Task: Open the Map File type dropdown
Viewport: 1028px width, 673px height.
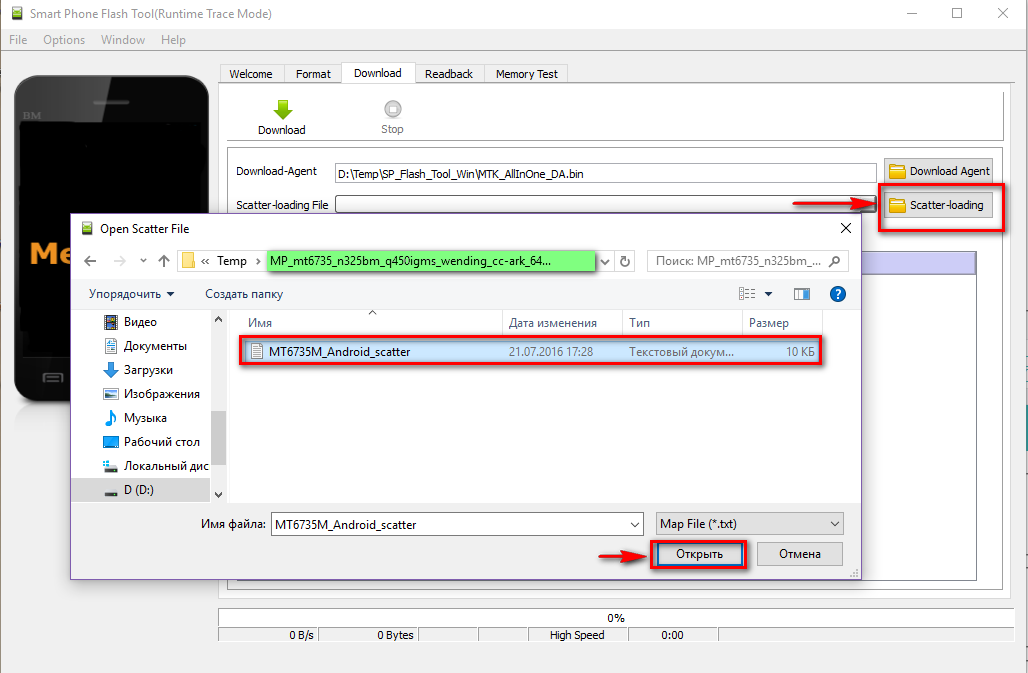Action: [749, 524]
